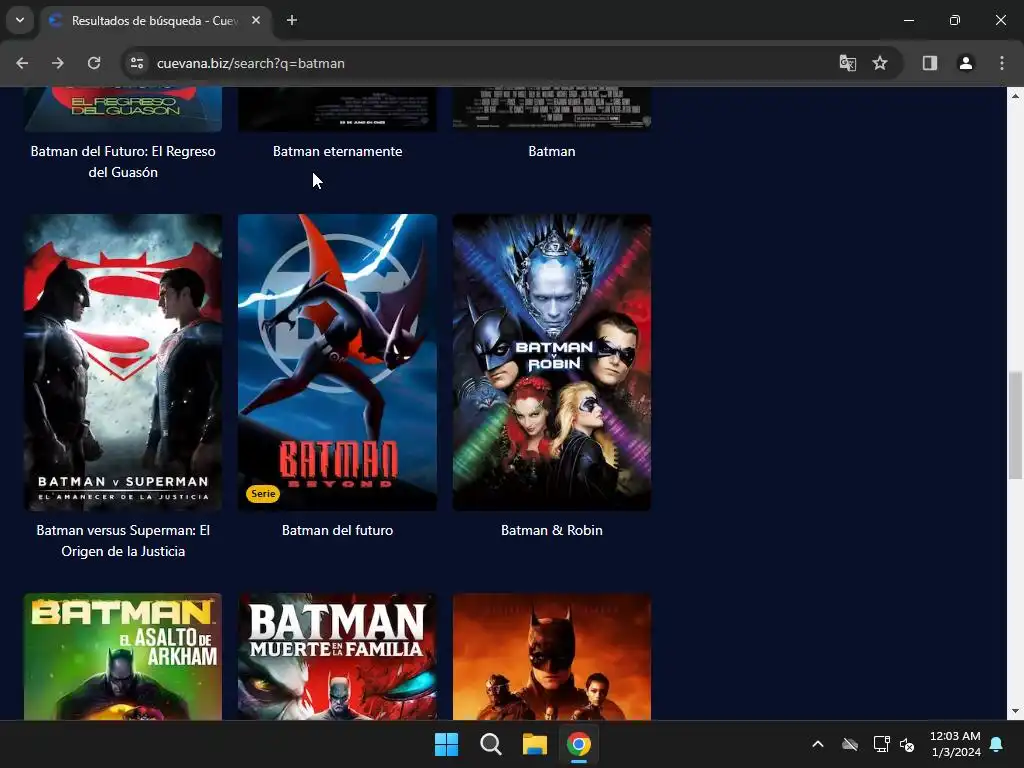Screen dimensions: 1024x768
Task: Open the notifications bell
Action: 997,744
